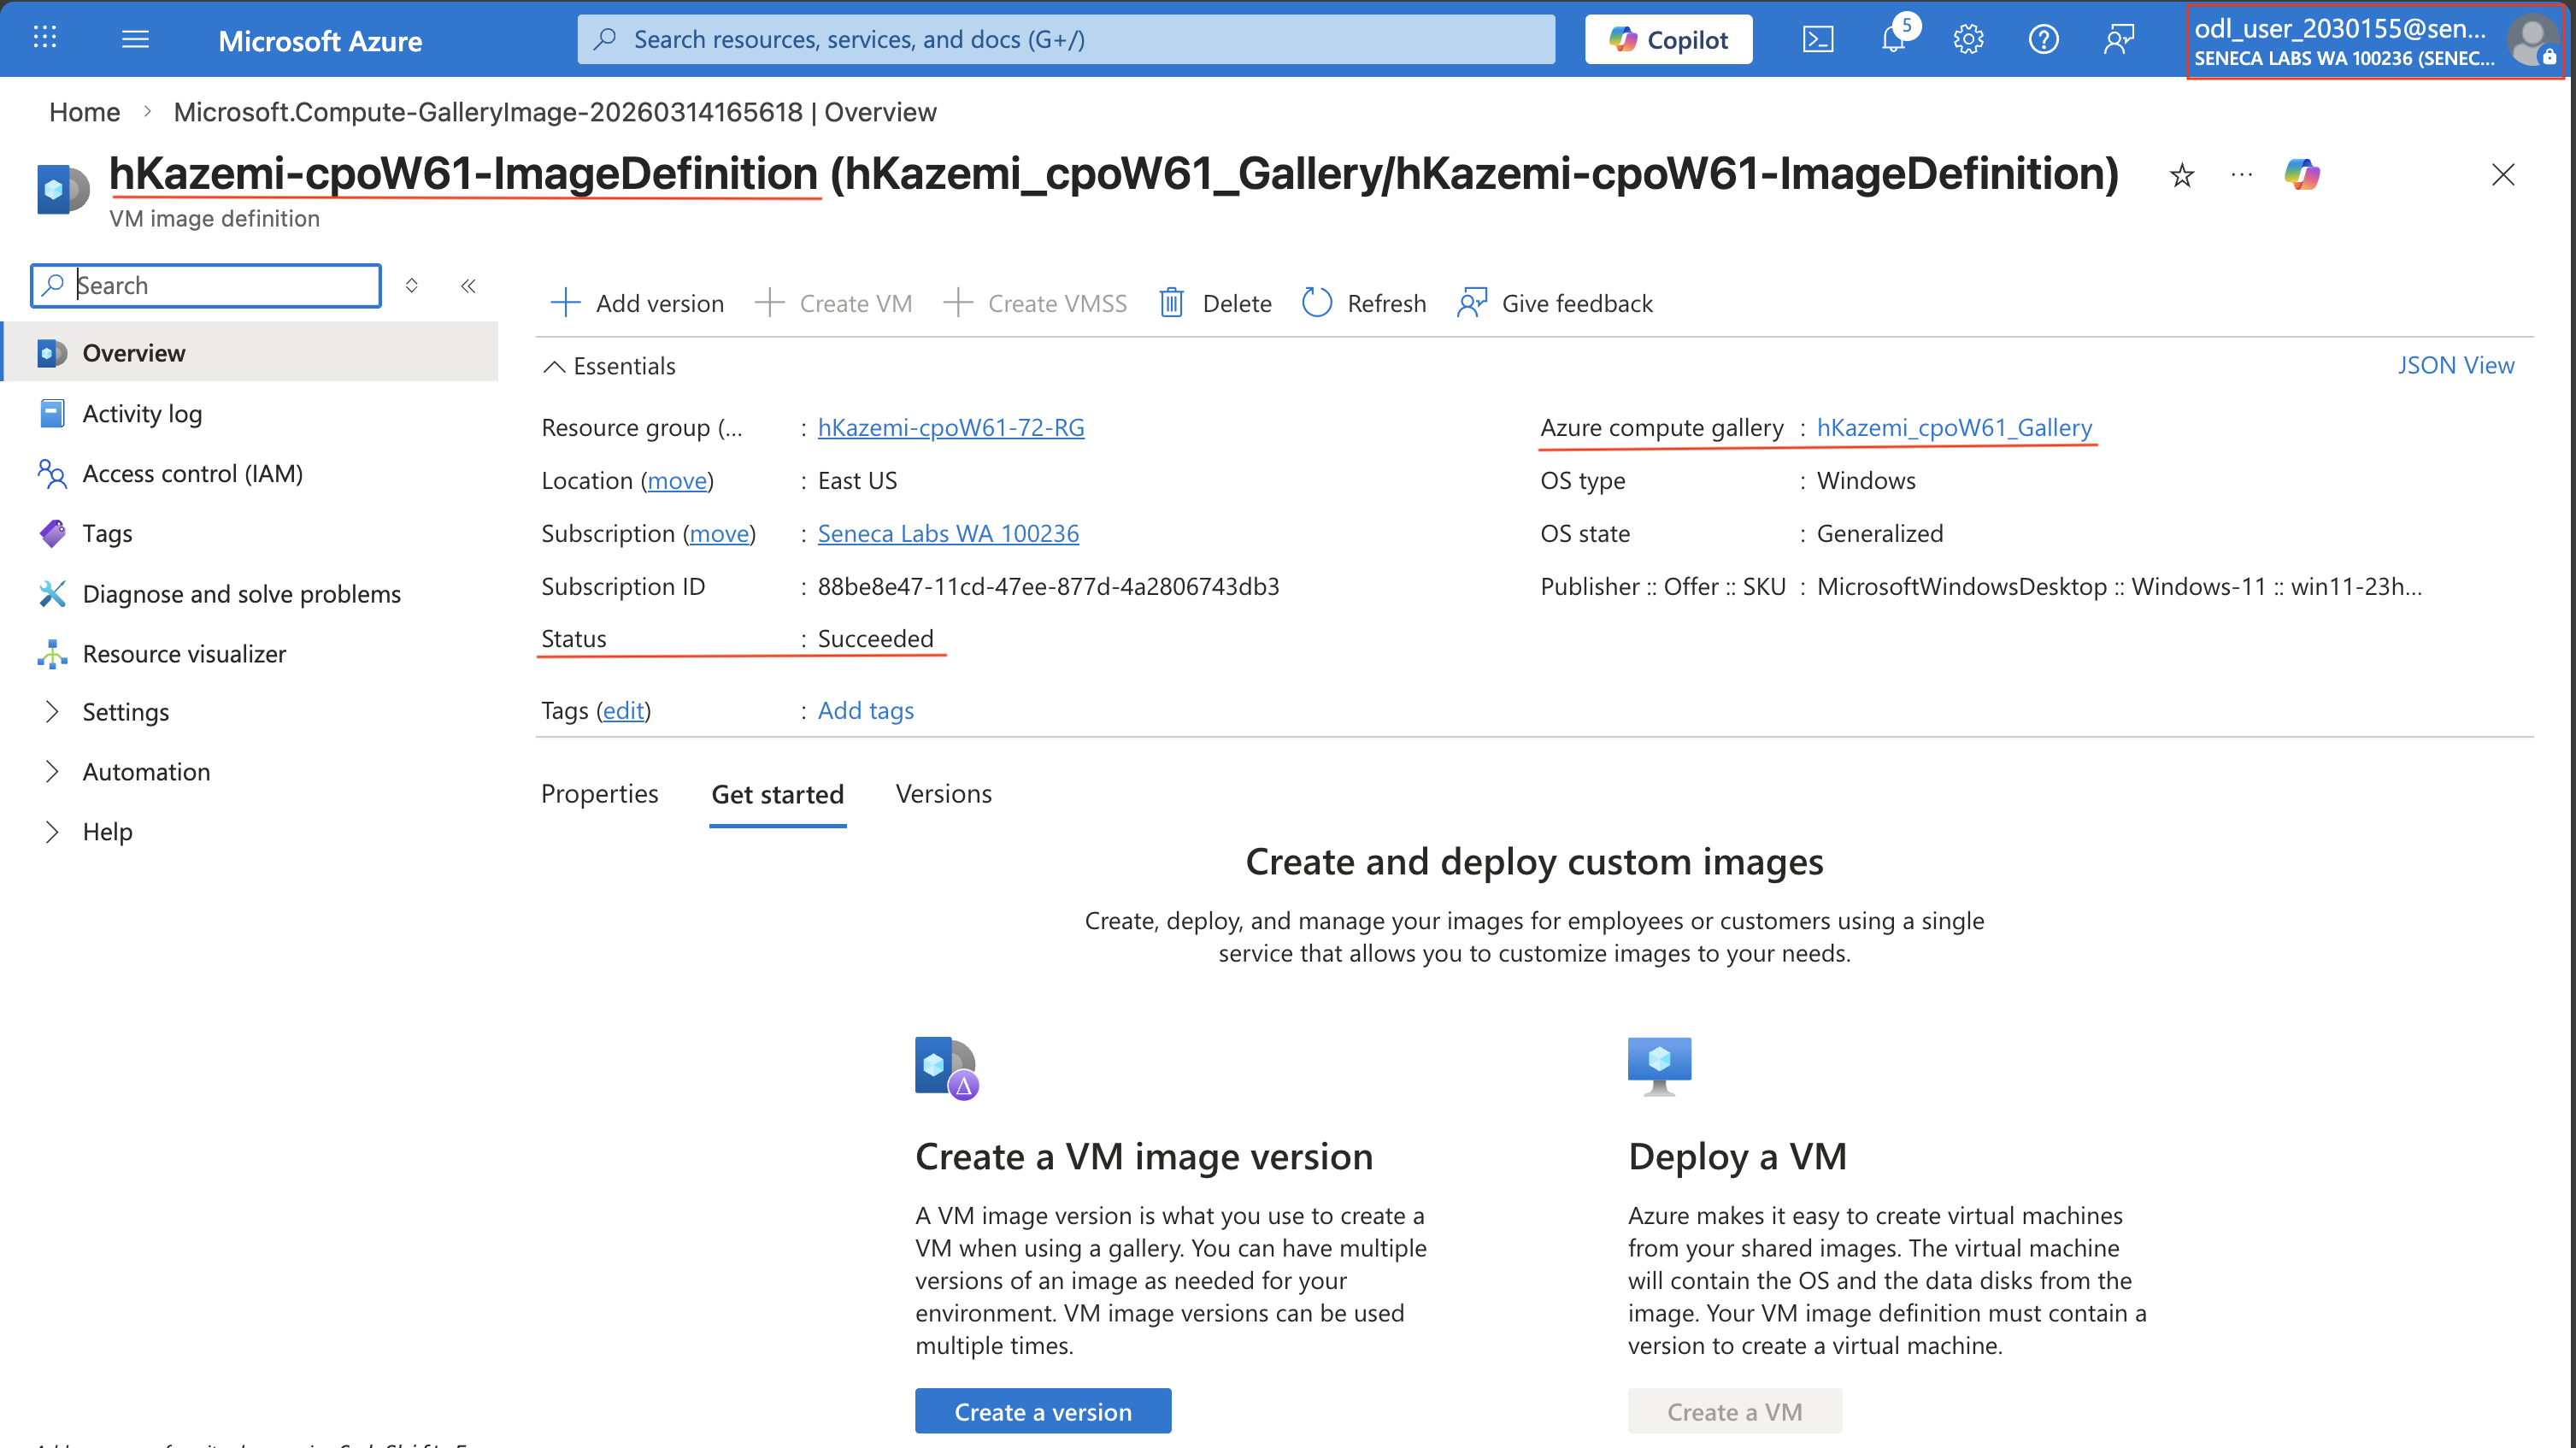Delete the image definition
2576x1448 pixels.
pyautogui.click(x=1215, y=303)
